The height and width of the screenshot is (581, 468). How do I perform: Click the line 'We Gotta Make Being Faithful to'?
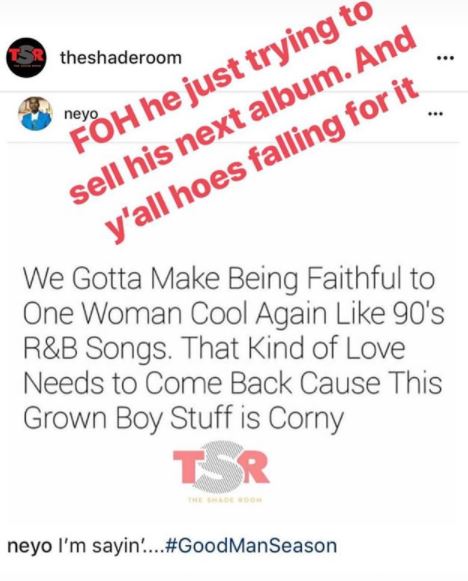pos(229,280)
